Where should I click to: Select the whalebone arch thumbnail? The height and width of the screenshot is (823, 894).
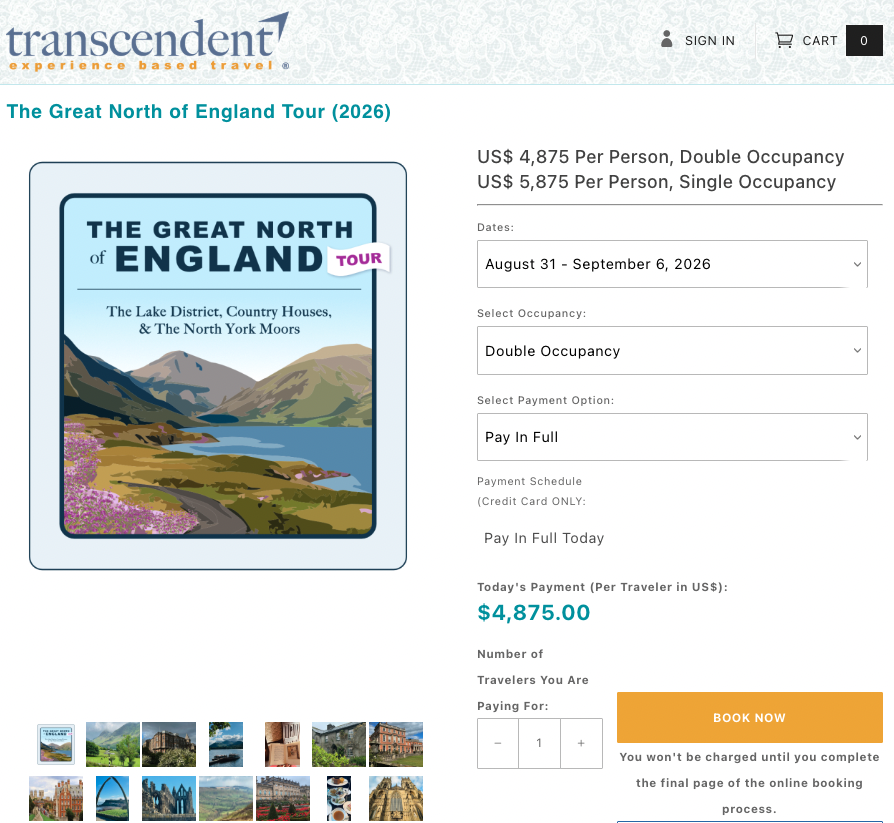pos(112,798)
